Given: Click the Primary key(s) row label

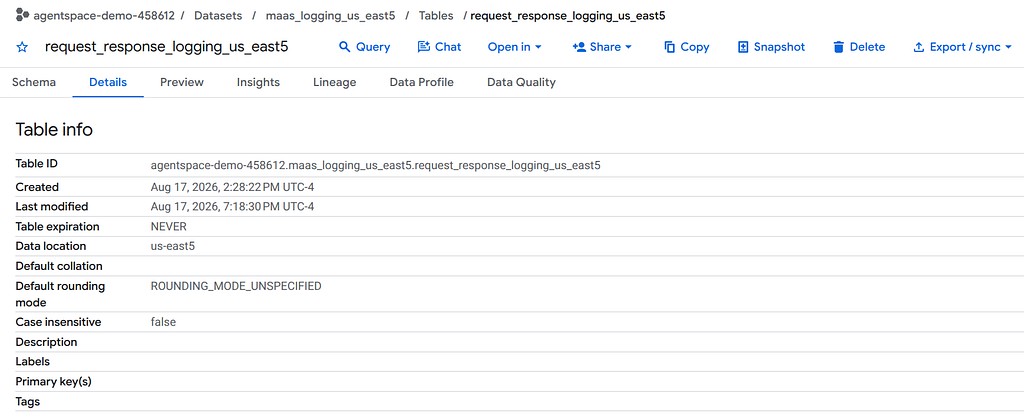Looking at the screenshot, I should tap(54, 382).
